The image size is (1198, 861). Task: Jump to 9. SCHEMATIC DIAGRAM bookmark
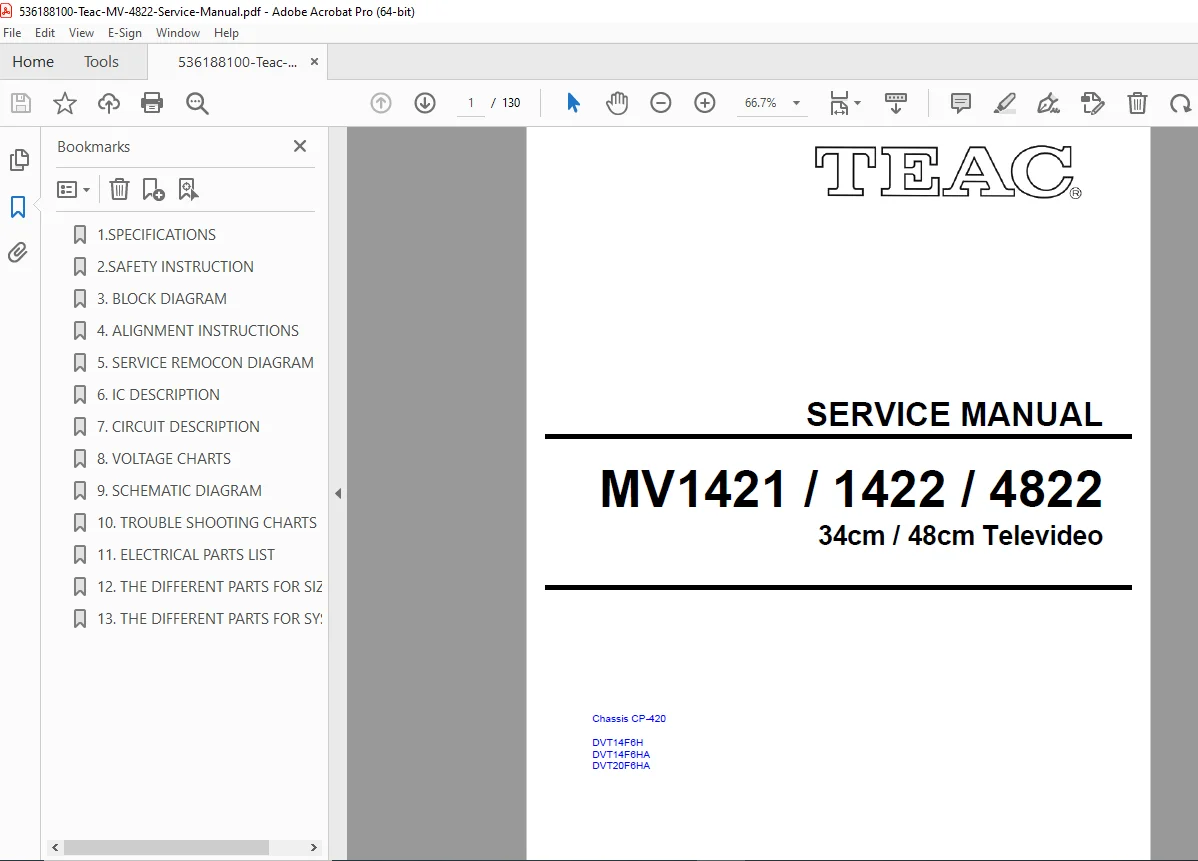[x=179, y=491]
